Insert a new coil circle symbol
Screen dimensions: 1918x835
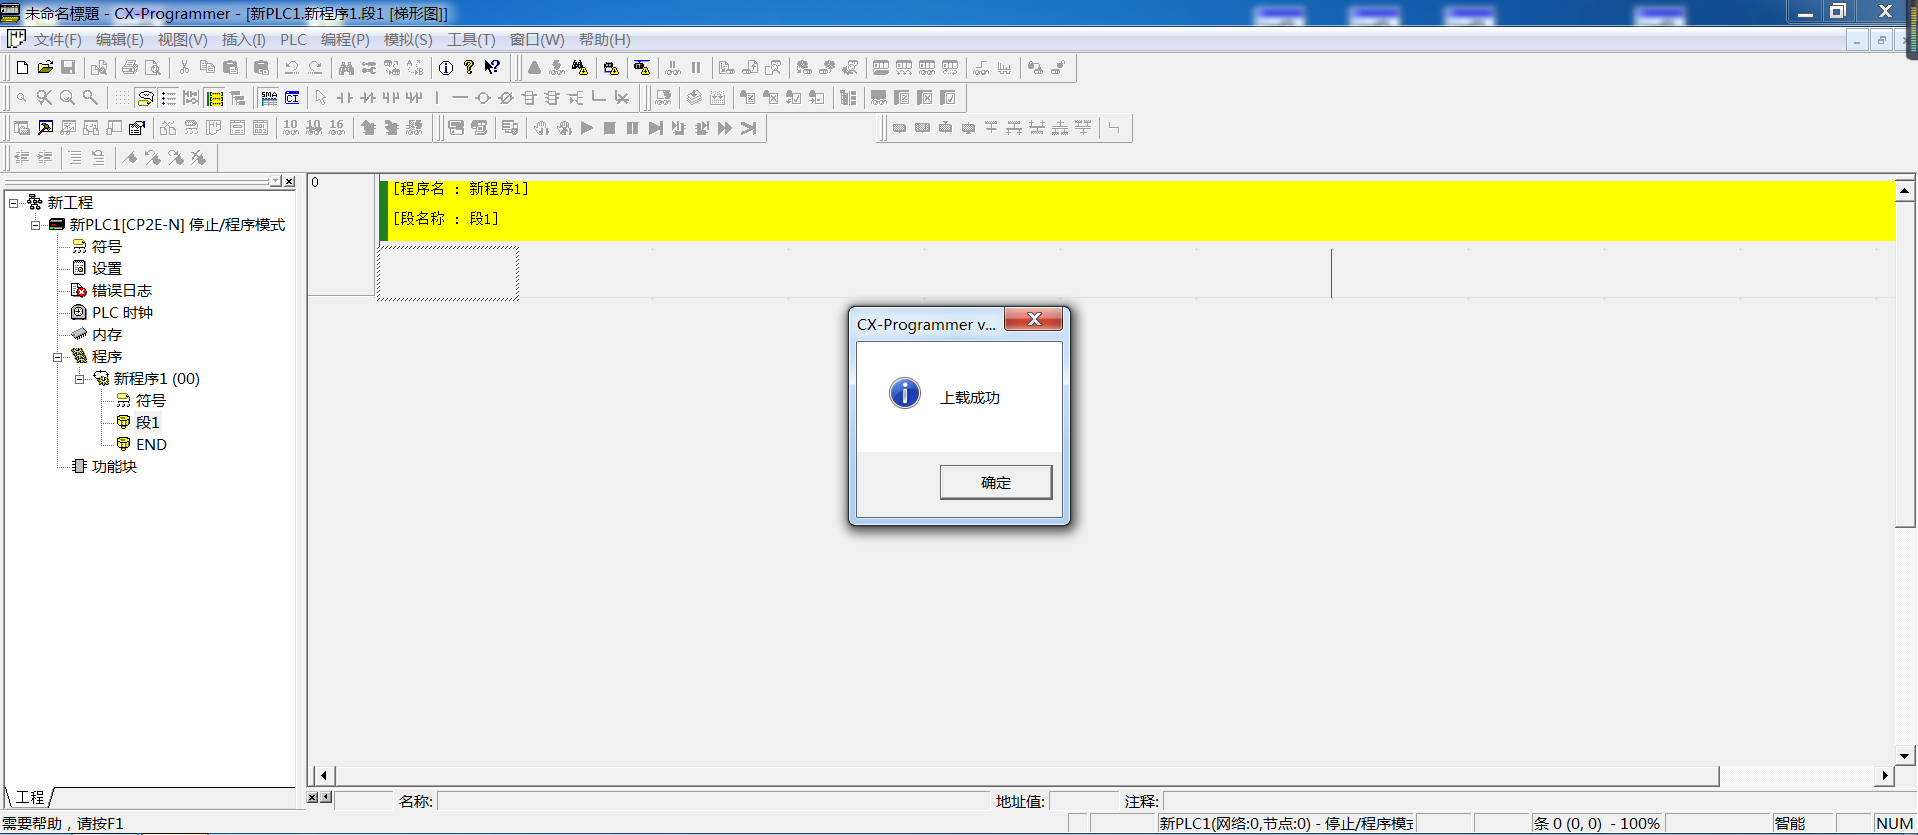pos(483,98)
